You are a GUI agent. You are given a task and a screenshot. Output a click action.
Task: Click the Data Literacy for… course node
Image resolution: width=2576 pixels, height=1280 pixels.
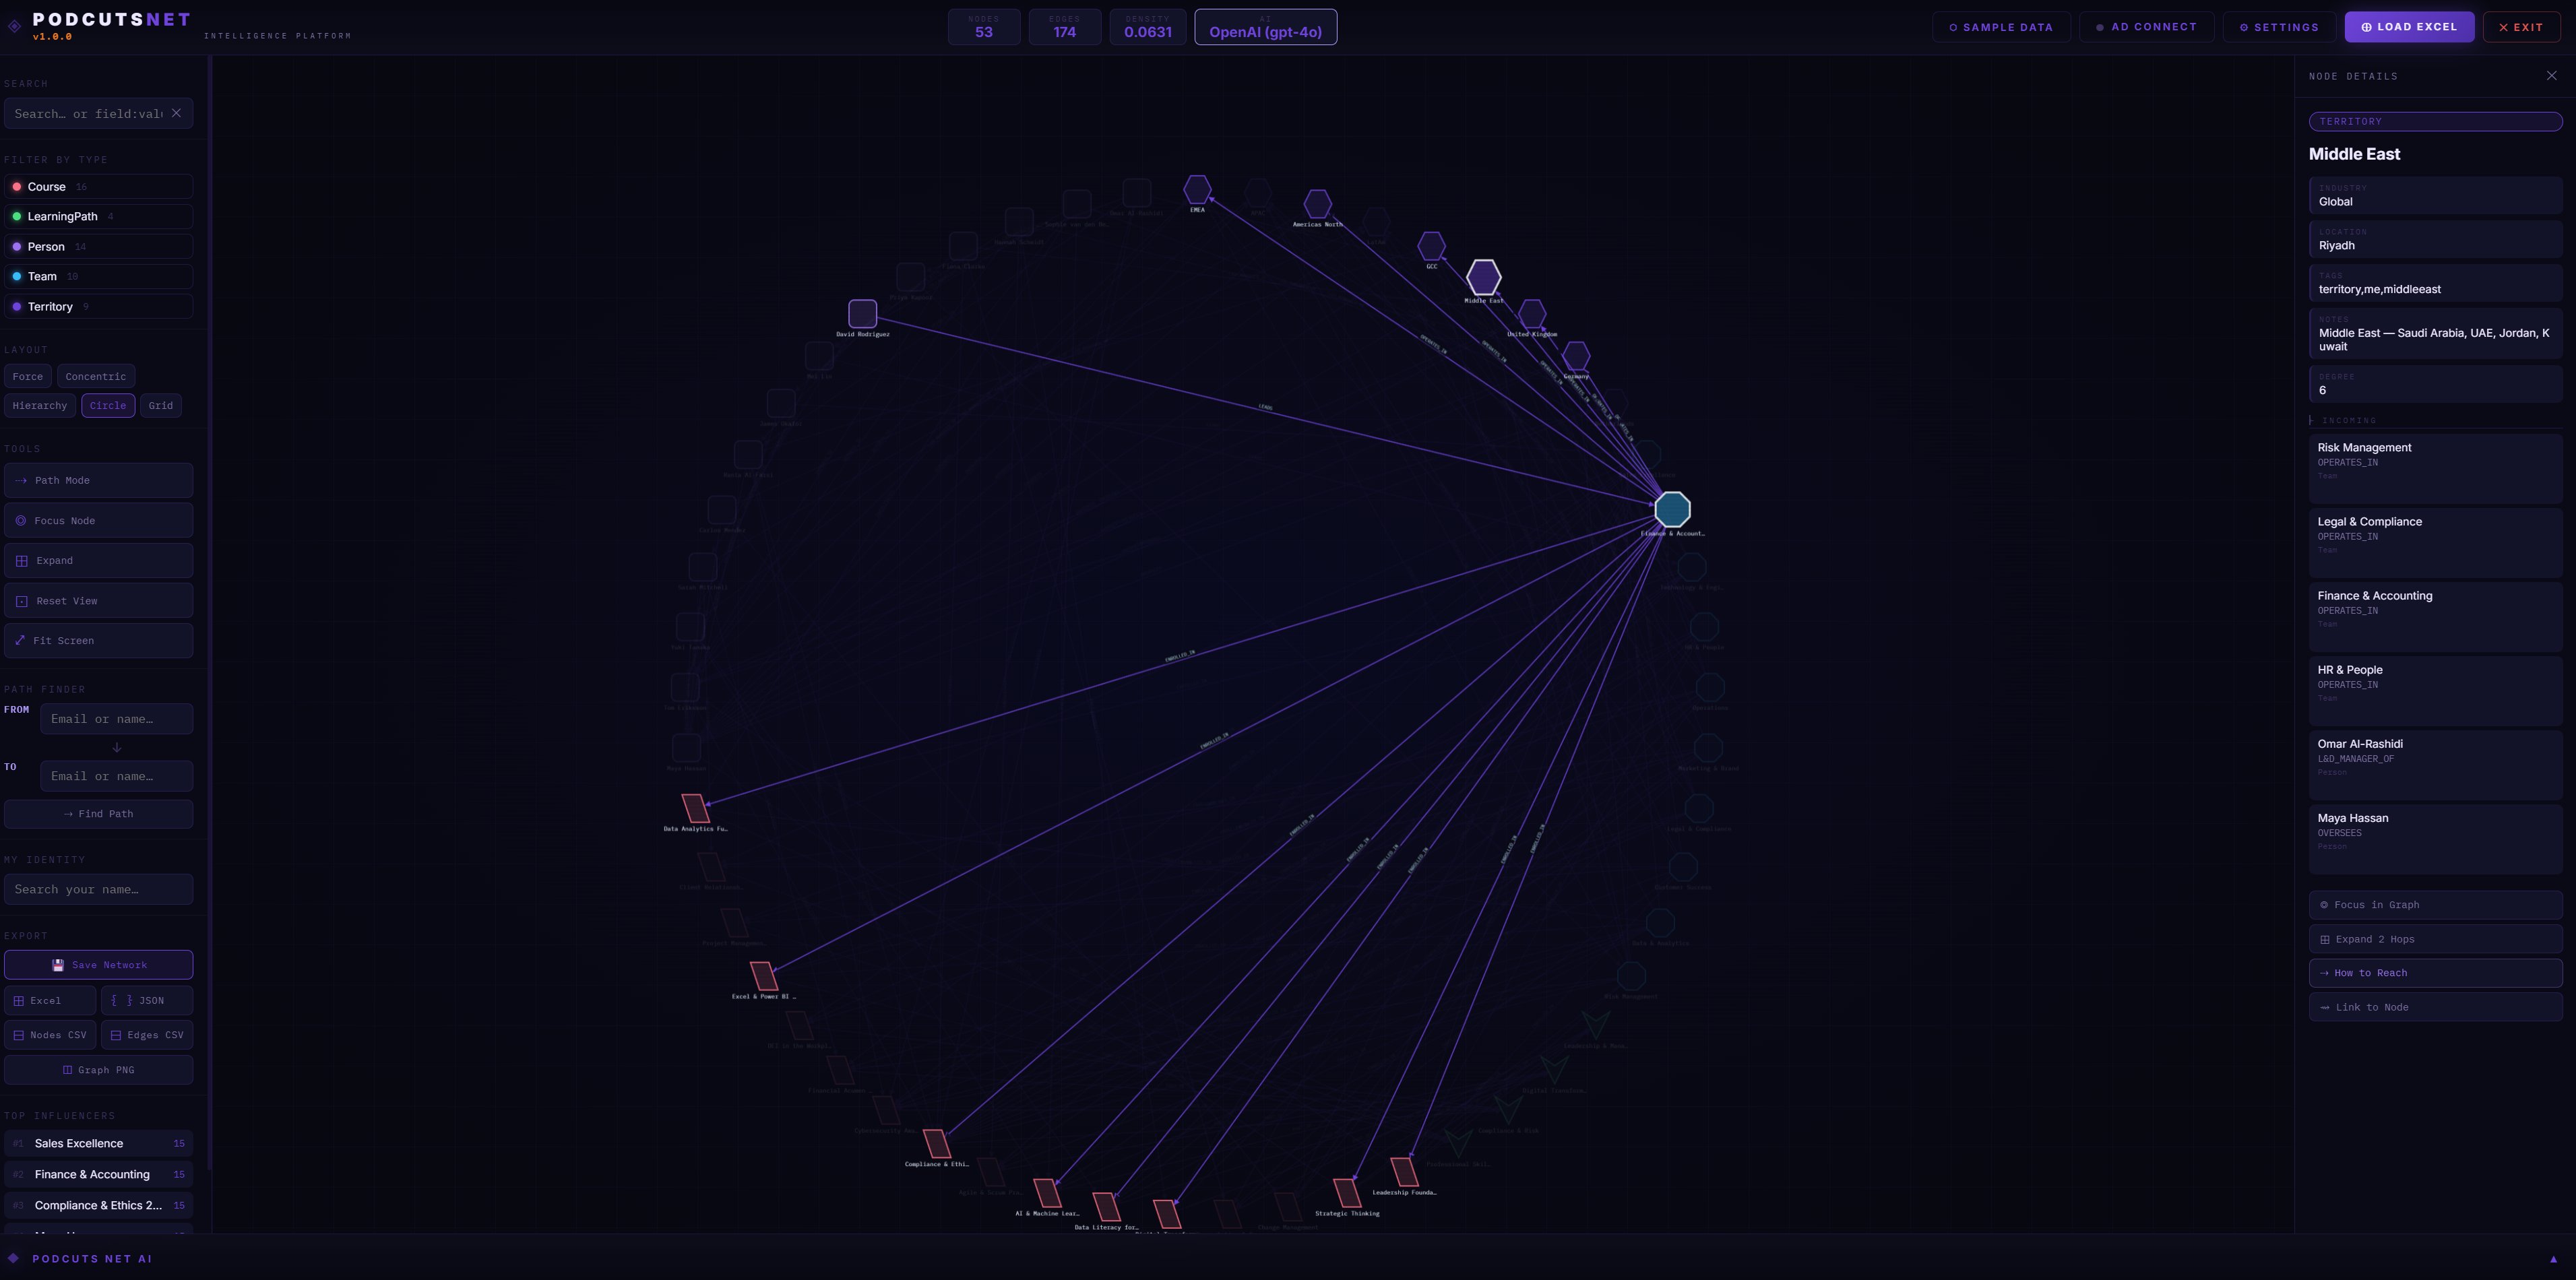pyautogui.click(x=1106, y=1207)
